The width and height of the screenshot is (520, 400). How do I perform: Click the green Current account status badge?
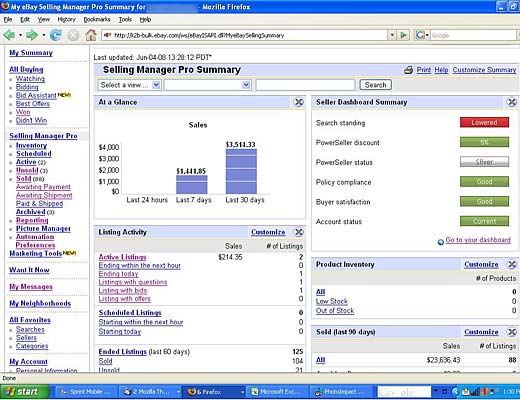pos(484,221)
